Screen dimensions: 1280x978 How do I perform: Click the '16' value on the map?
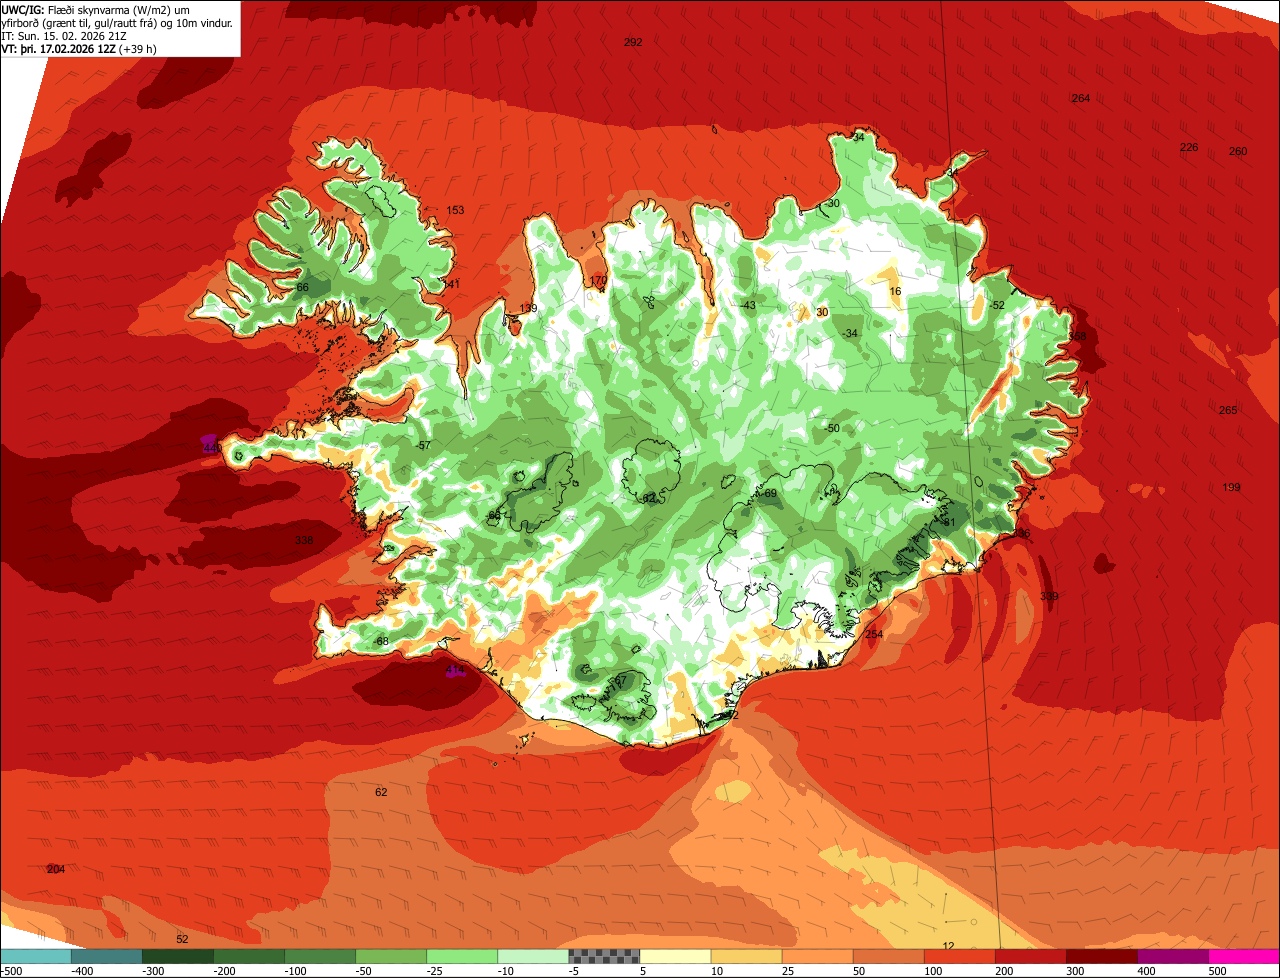click(x=895, y=291)
